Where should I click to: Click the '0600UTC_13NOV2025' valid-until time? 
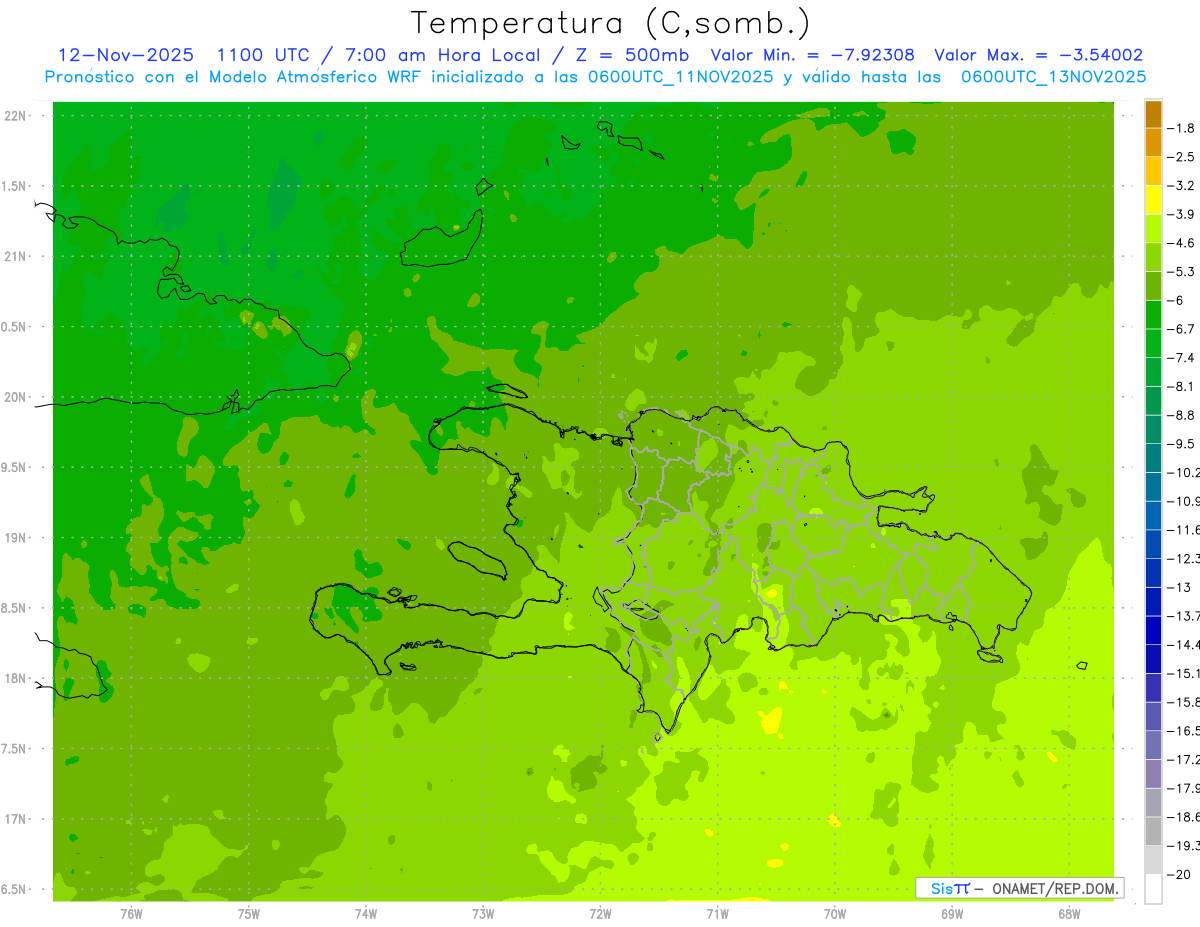coord(1053,77)
